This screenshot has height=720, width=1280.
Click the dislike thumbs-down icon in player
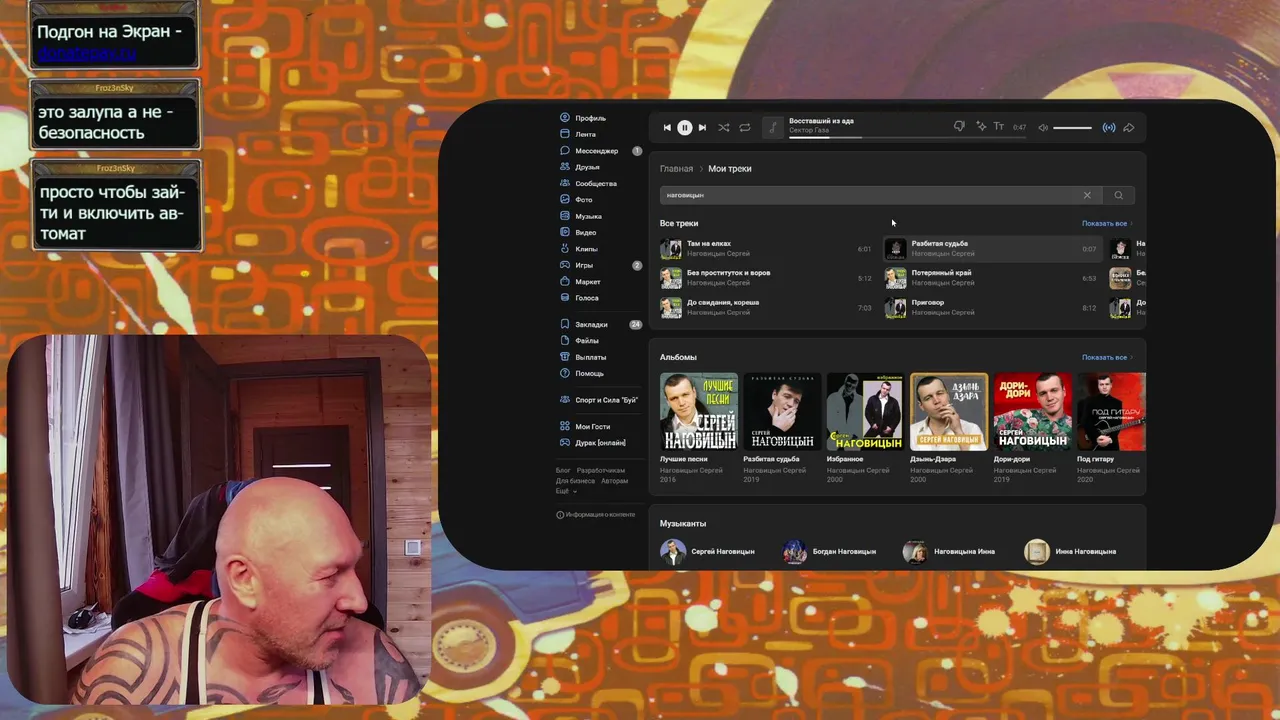coord(959,127)
